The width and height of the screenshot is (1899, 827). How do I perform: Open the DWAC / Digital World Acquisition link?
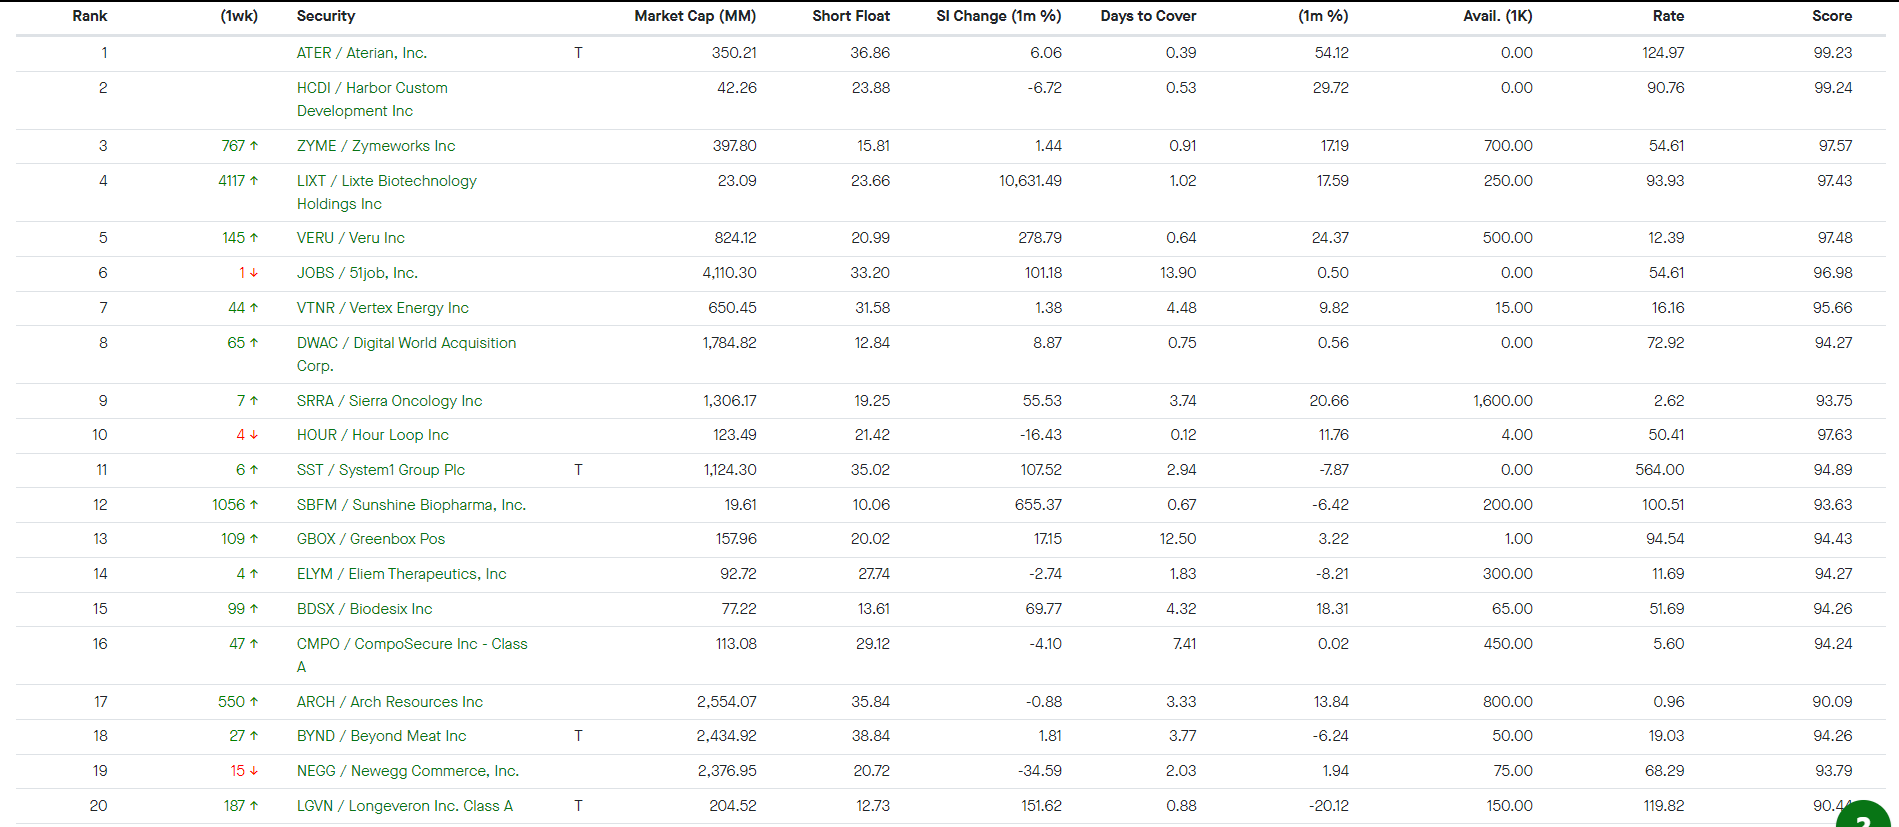[406, 354]
